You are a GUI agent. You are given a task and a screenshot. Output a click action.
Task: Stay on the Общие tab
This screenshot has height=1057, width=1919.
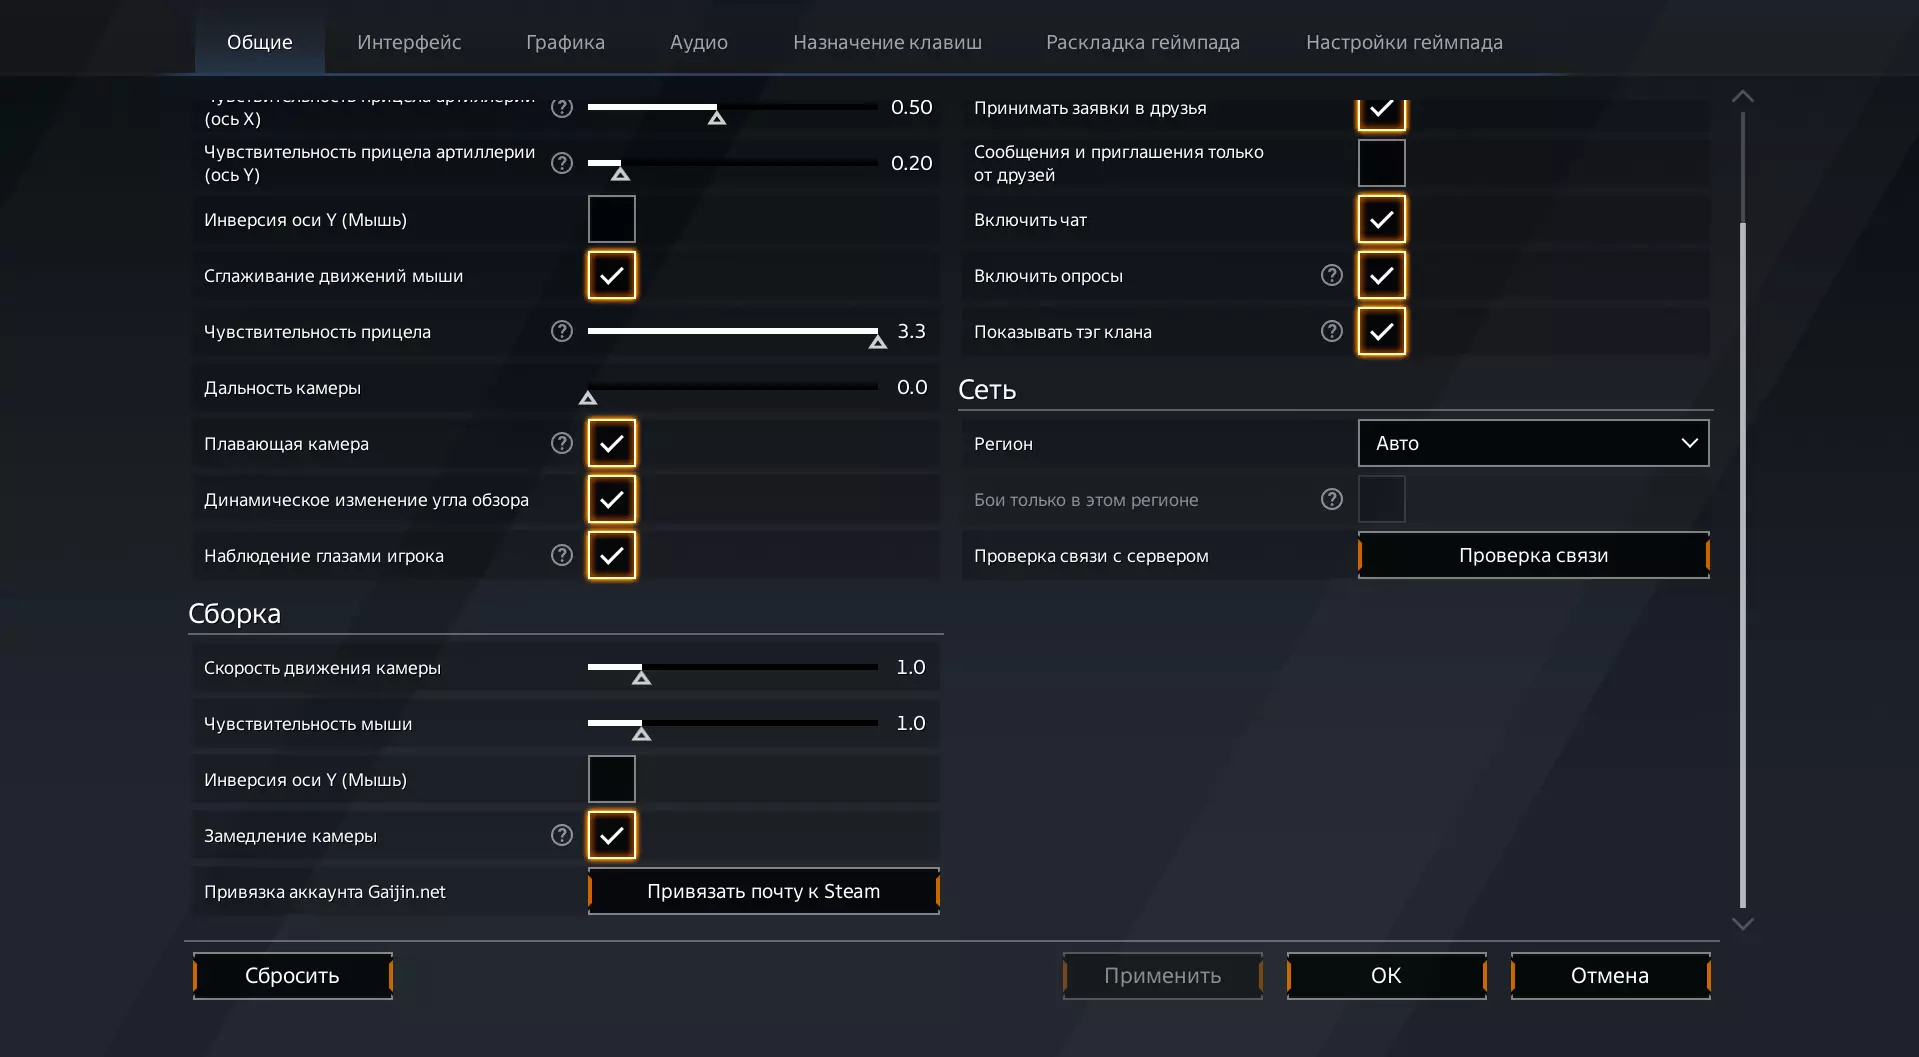[260, 42]
